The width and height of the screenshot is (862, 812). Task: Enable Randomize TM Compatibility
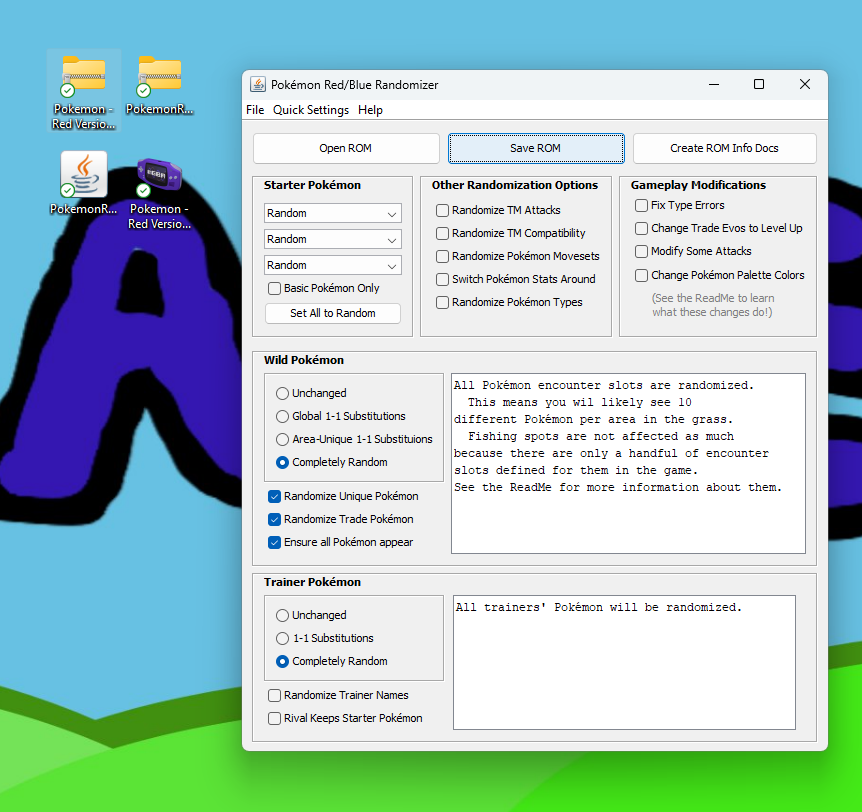tap(442, 233)
